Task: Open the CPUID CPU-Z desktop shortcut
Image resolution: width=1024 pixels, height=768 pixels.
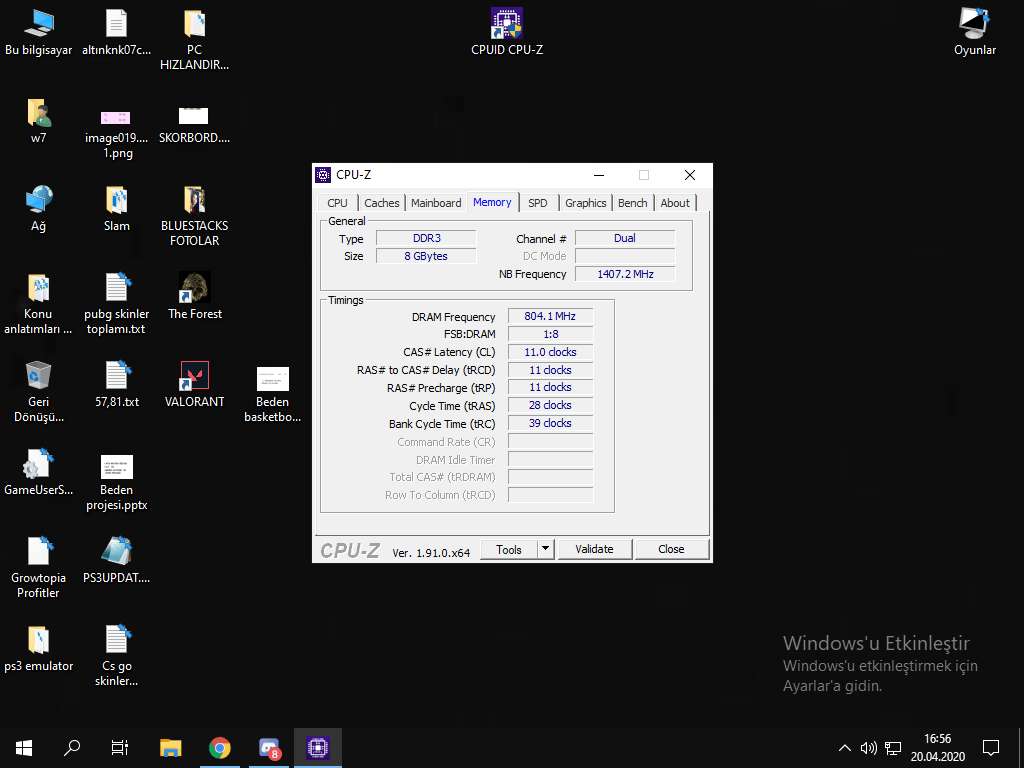Action: pyautogui.click(x=507, y=24)
